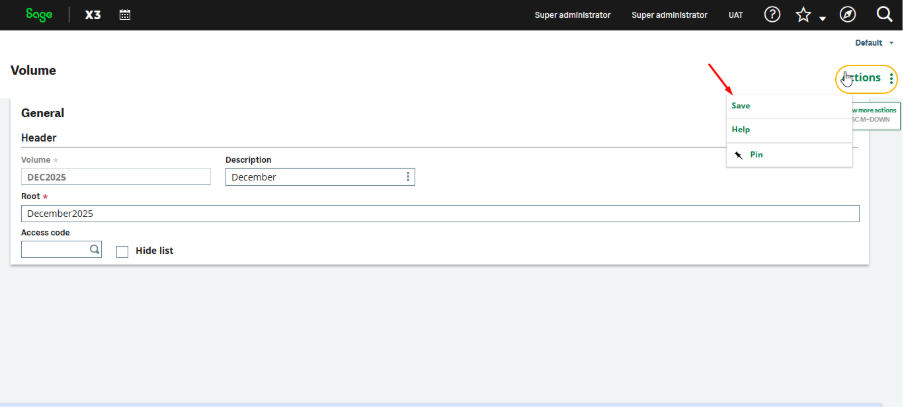Open the compass navigation icon
This screenshot has height=408, width=903.
848,15
